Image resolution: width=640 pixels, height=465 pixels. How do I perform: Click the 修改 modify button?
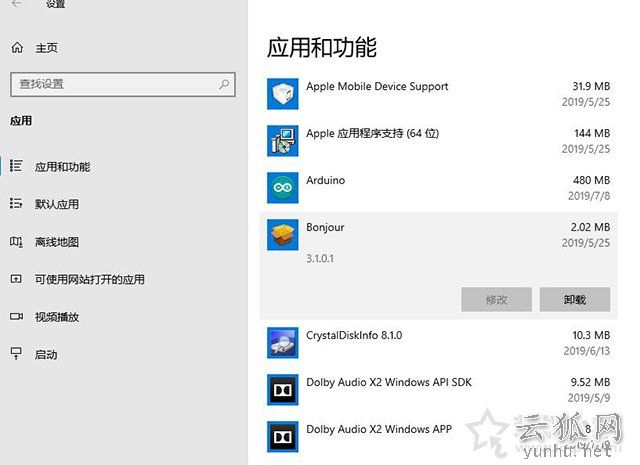[x=496, y=300]
